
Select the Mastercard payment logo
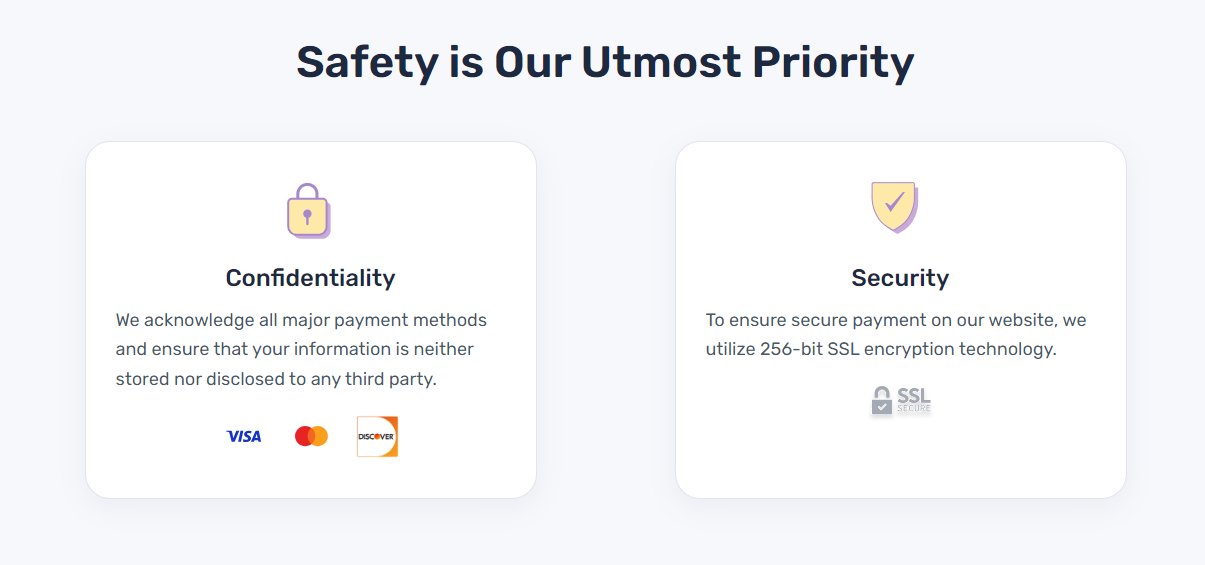coord(311,436)
